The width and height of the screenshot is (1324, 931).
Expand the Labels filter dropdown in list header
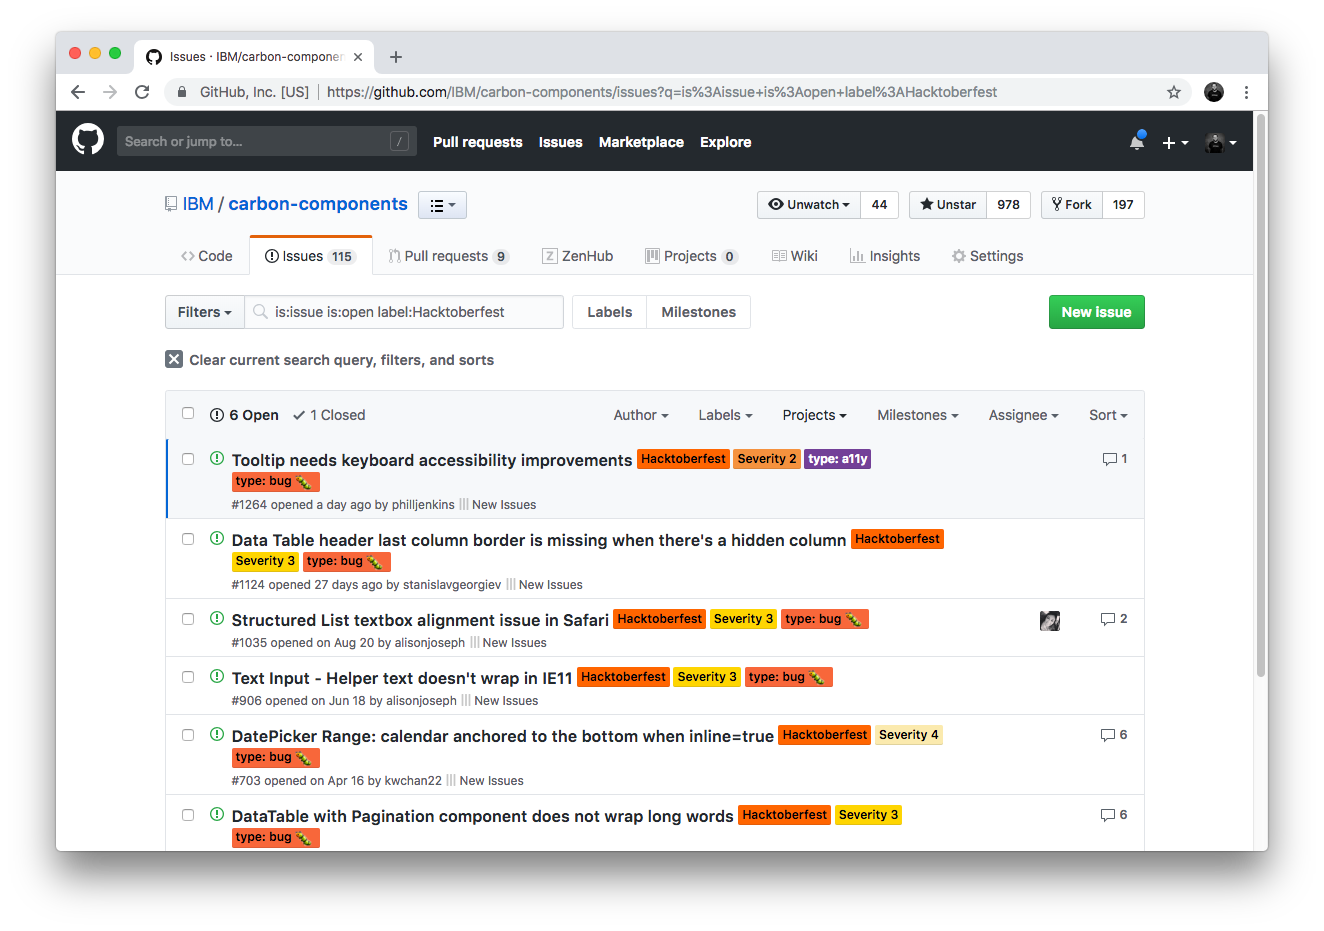point(725,415)
